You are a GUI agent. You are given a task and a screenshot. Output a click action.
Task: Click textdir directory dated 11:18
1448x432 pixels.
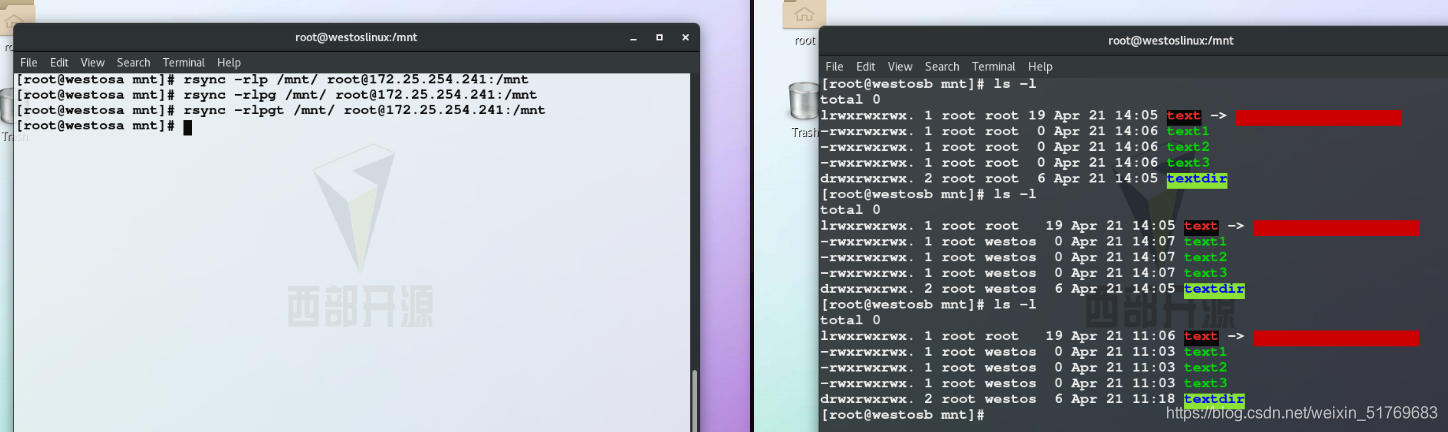point(1214,400)
